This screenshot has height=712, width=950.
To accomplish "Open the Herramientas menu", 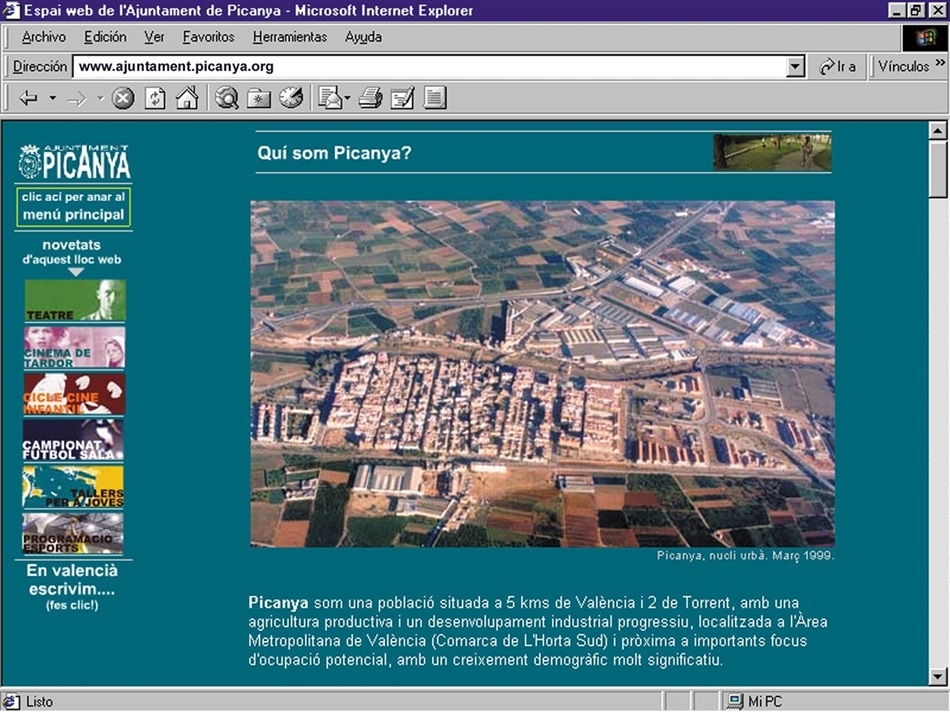I will tap(289, 37).
